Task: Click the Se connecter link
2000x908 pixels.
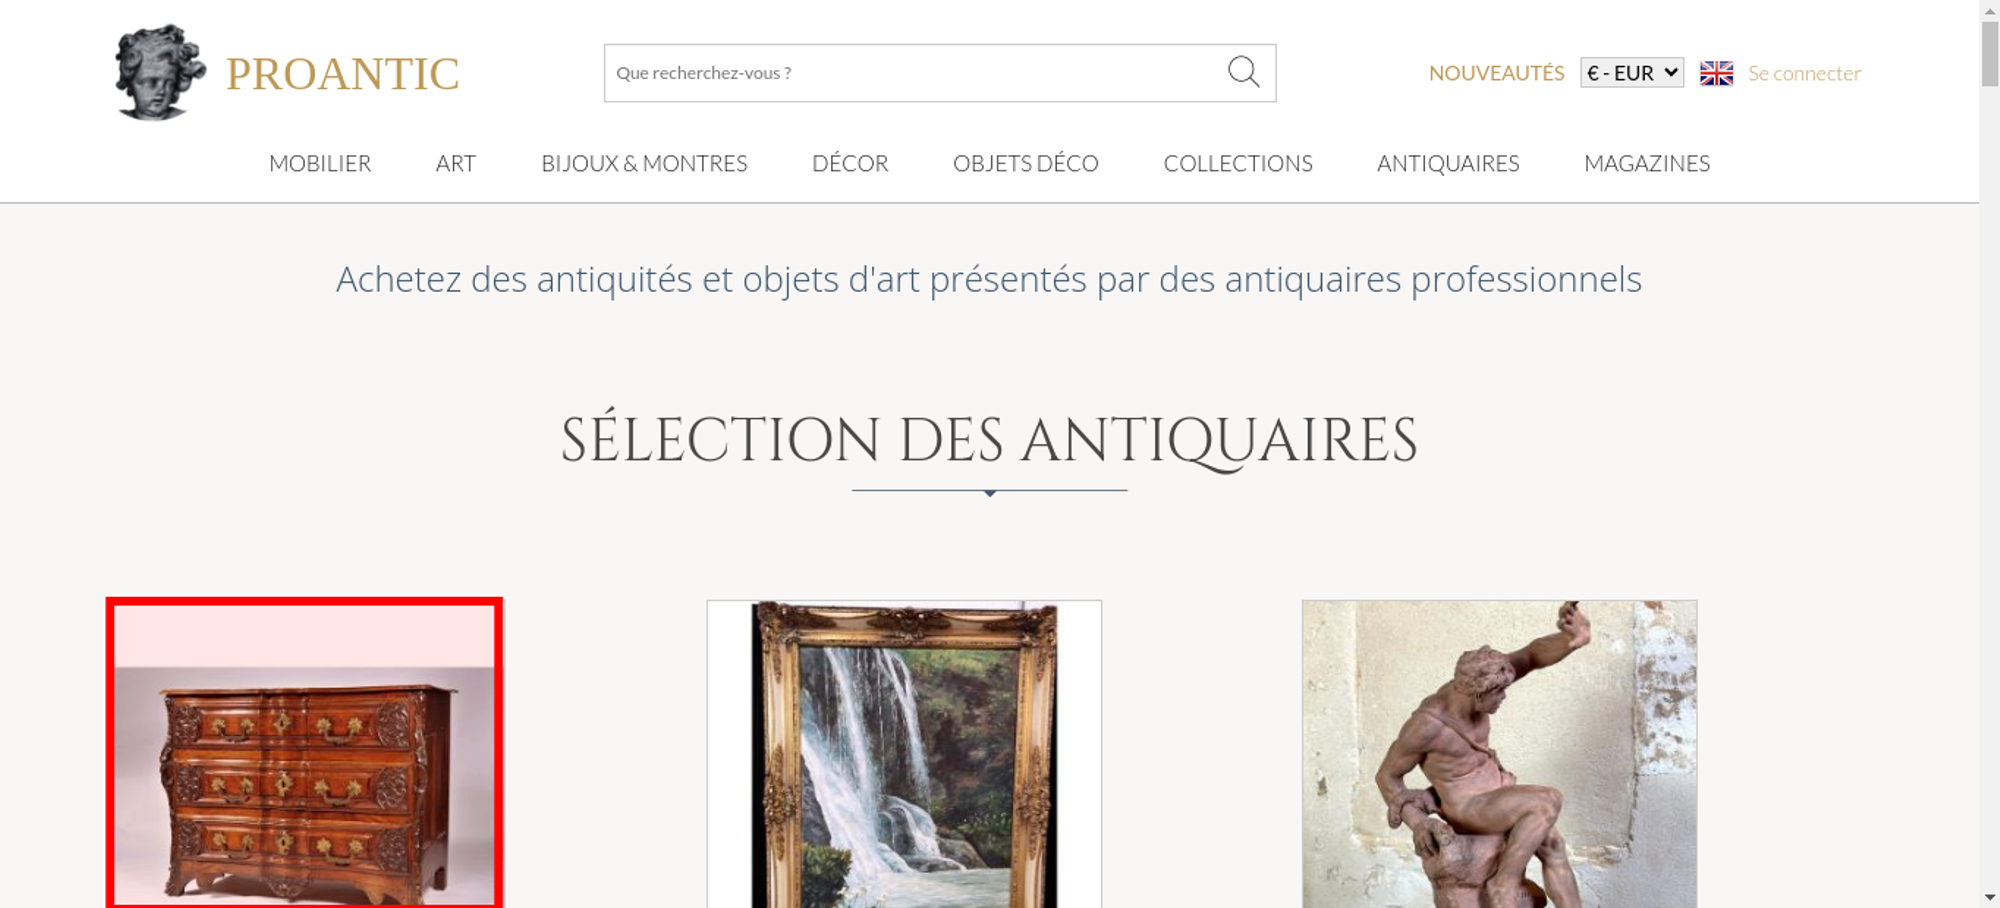Action: point(1804,73)
